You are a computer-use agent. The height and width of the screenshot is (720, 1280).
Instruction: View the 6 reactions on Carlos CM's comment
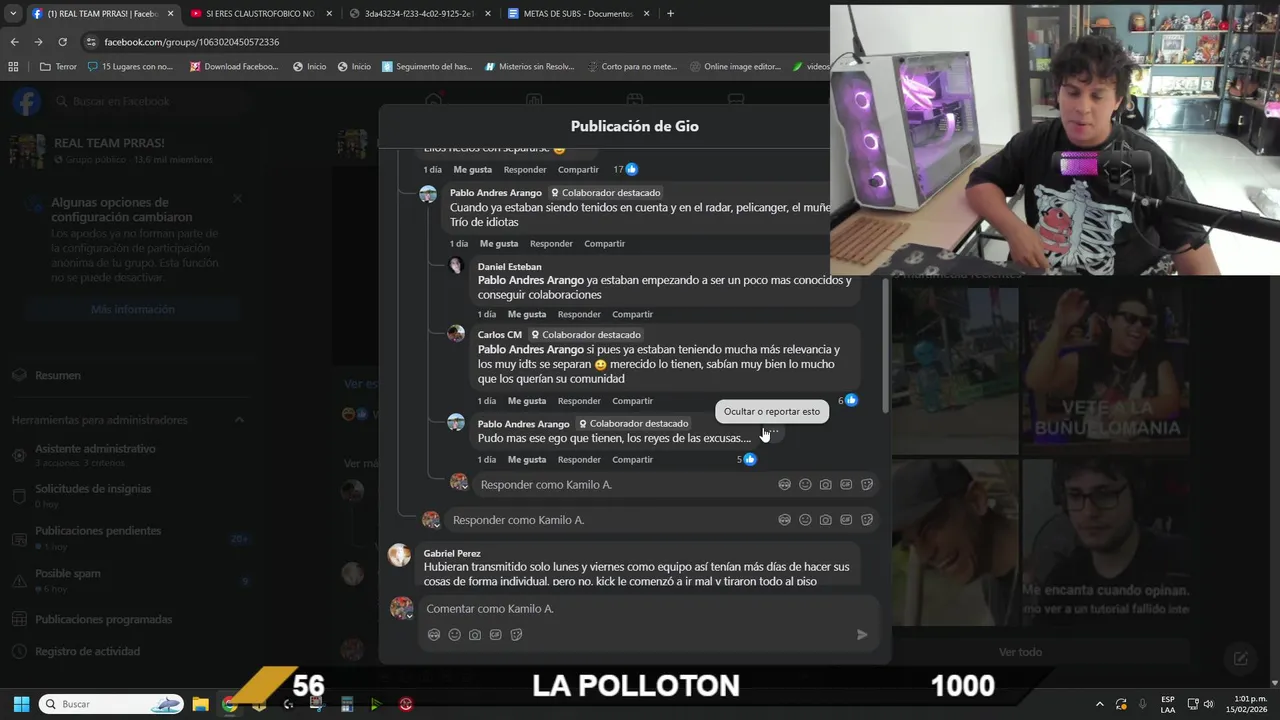(x=848, y=400)
